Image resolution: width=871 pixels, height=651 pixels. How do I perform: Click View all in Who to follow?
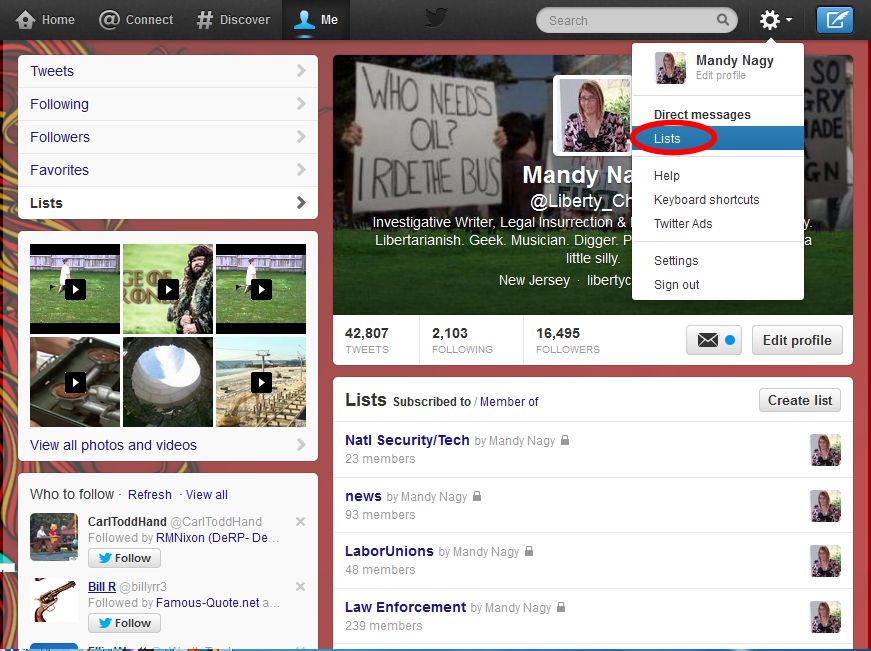coord(207,494)
